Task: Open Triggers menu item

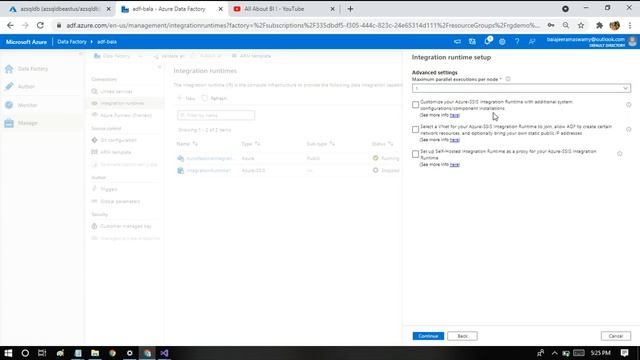Action: [109, 189]
